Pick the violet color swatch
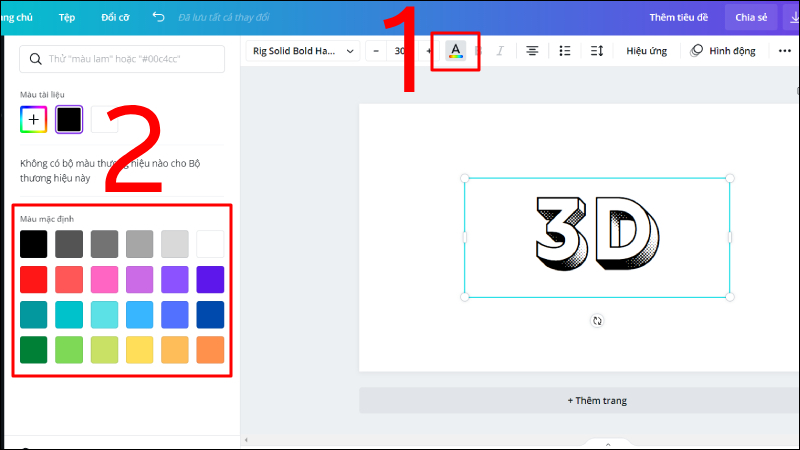This screenshot has width=800, height=450. [x=174, y=280]
